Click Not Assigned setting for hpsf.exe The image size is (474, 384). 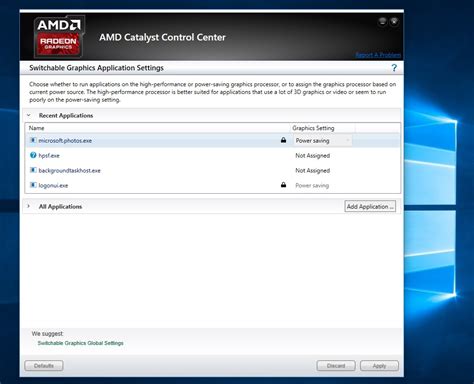[x=312, y=156]
